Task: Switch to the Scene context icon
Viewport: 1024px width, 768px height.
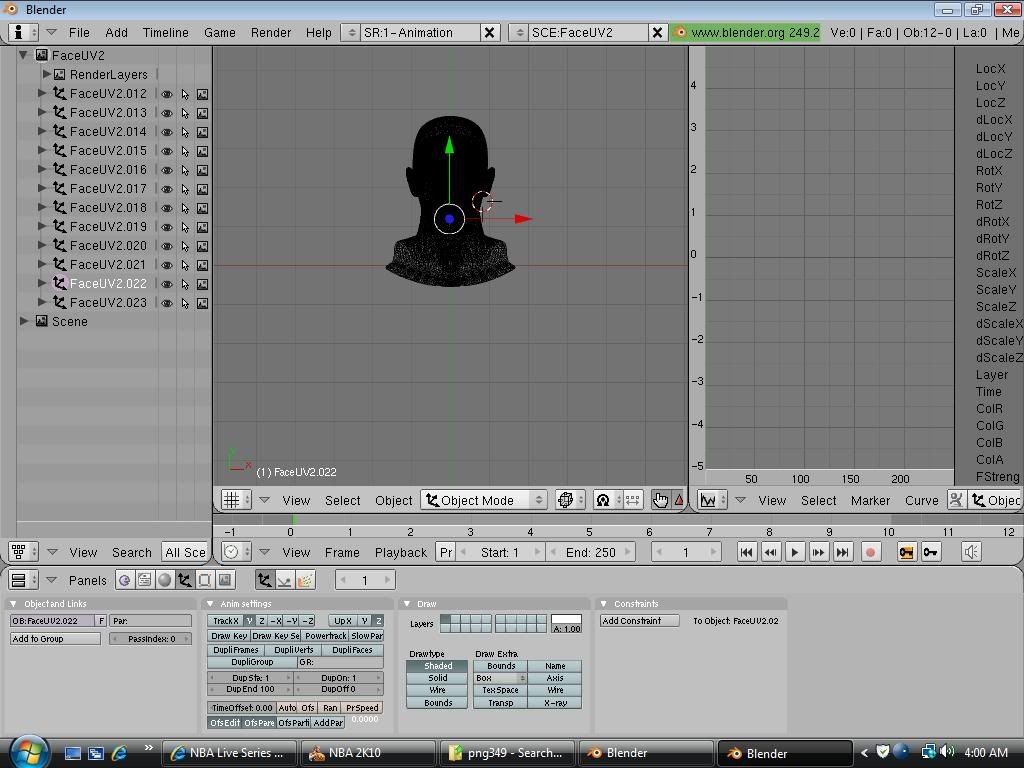Action: click(x=225, y=580)
